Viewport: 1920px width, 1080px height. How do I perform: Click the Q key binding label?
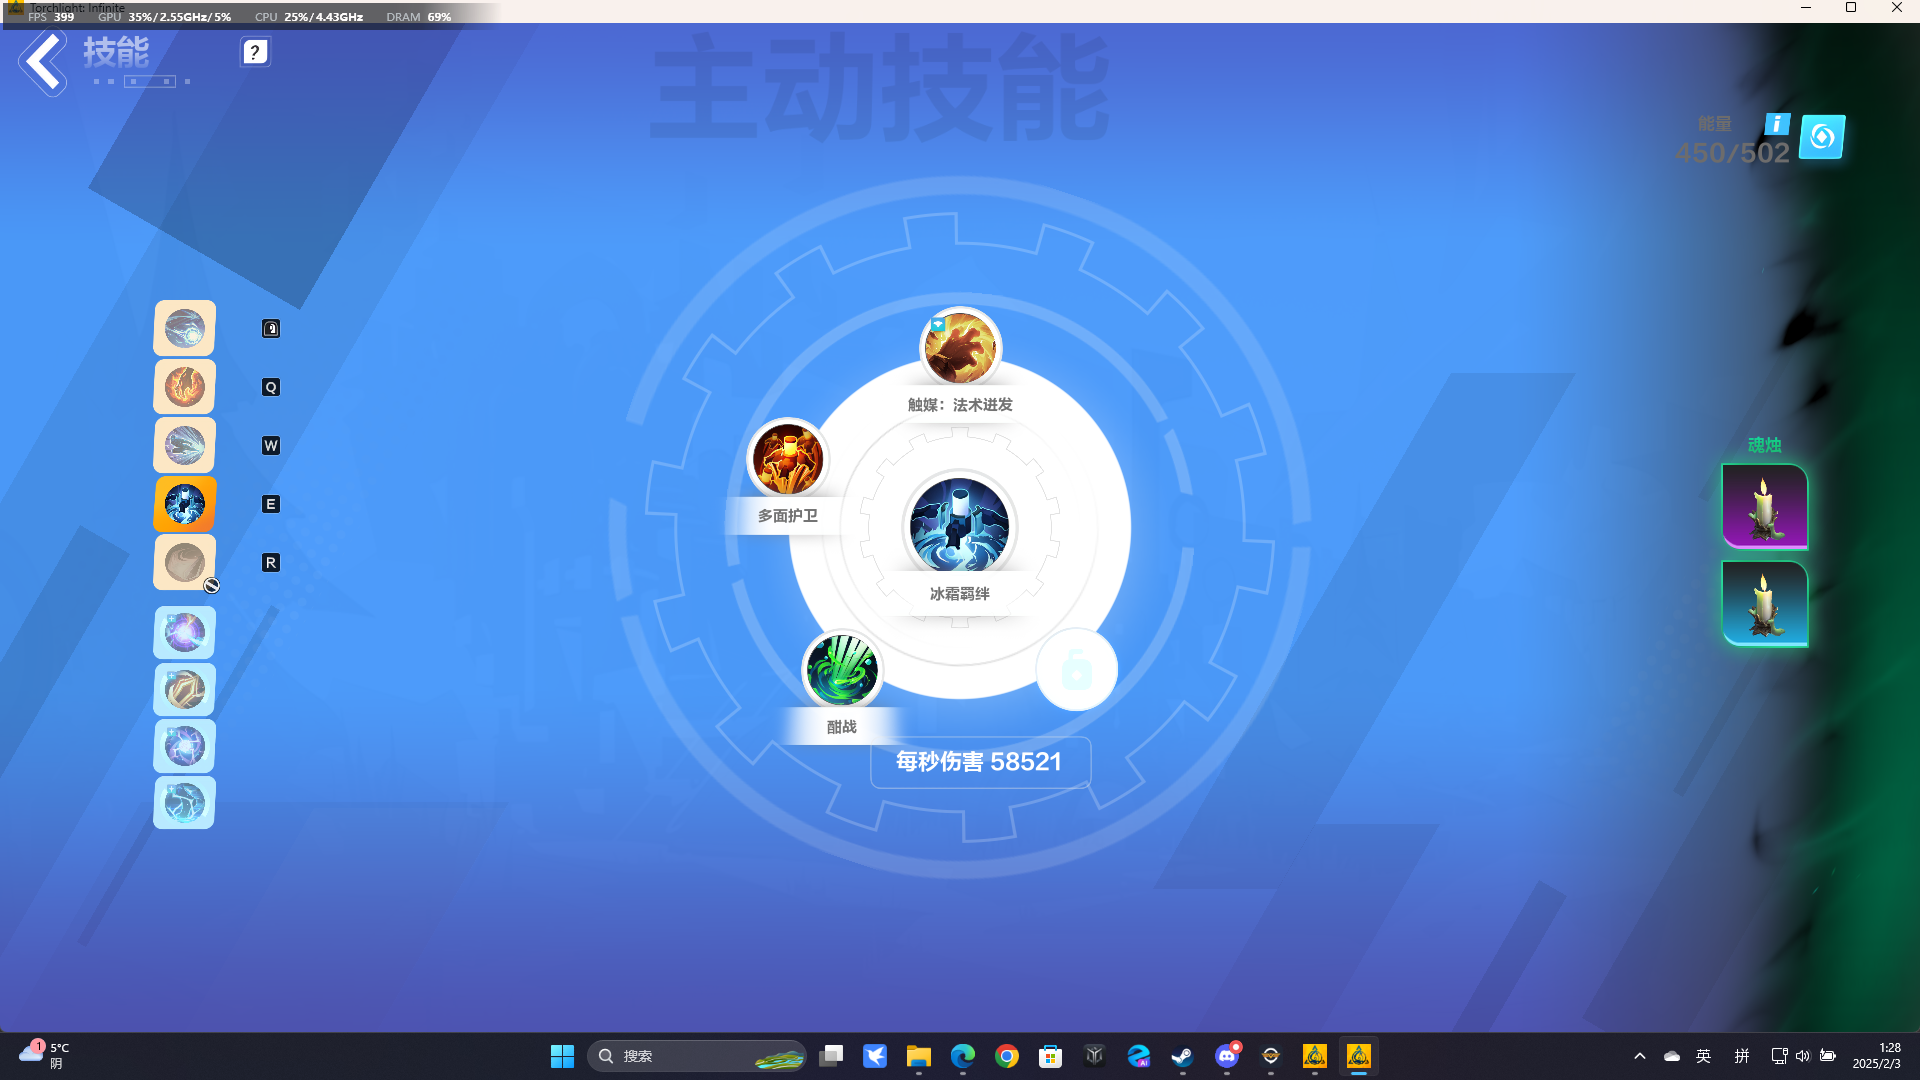[271, 387]
